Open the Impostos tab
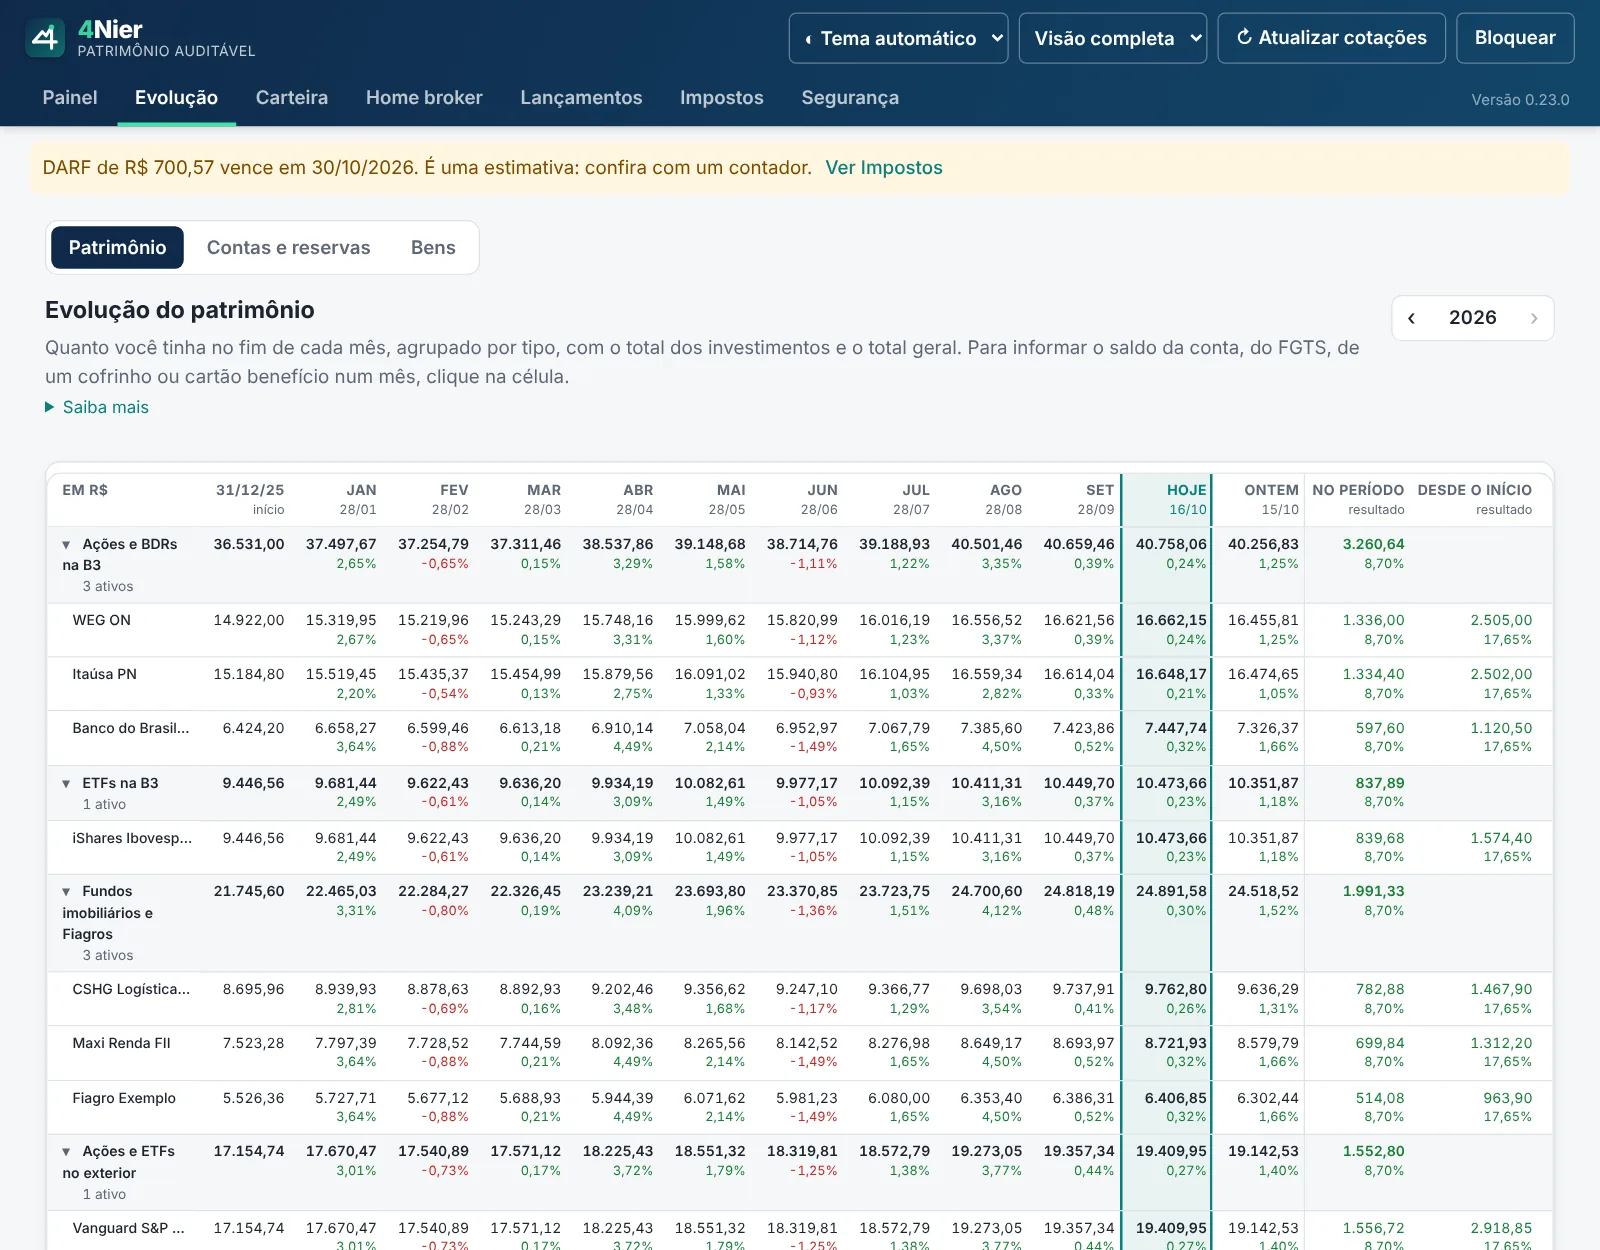Viewport: 1600px width, 1250px height. coord(721,97)
